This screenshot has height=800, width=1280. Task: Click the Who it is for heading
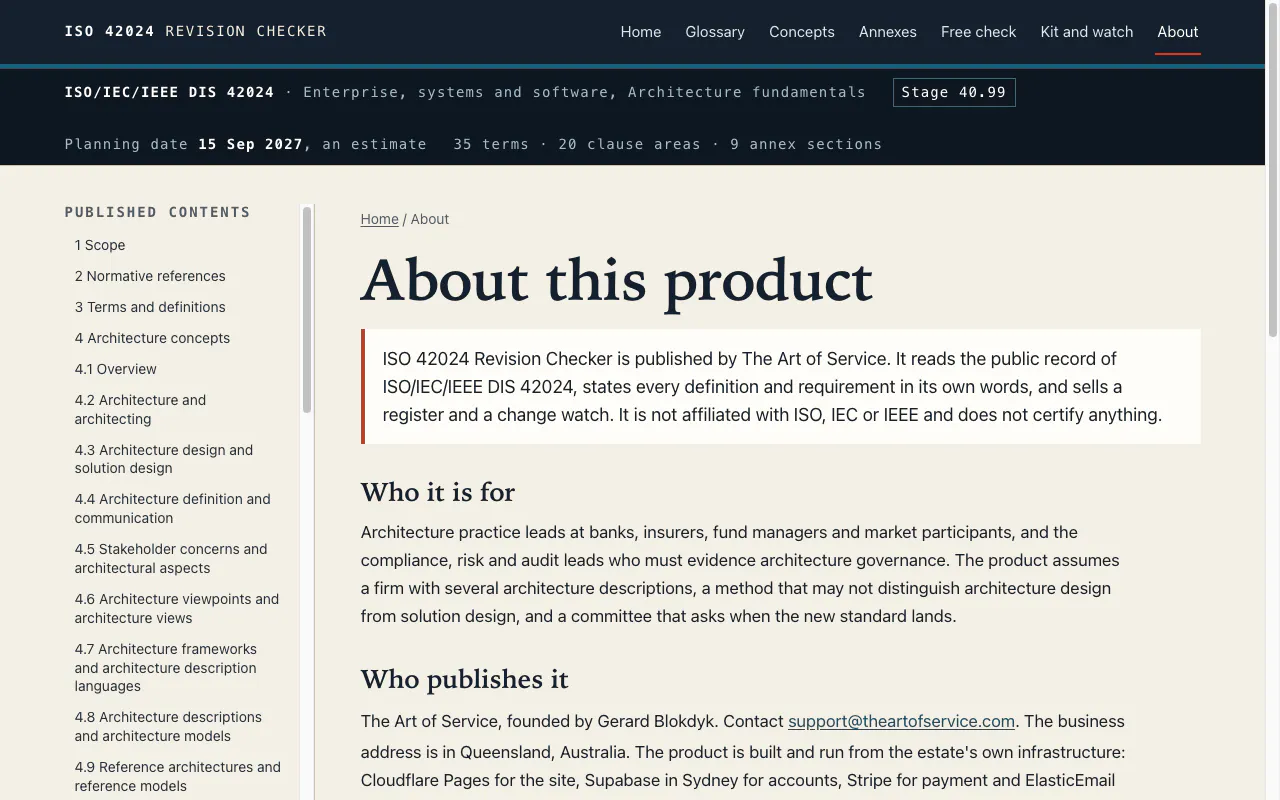(438, 492)
